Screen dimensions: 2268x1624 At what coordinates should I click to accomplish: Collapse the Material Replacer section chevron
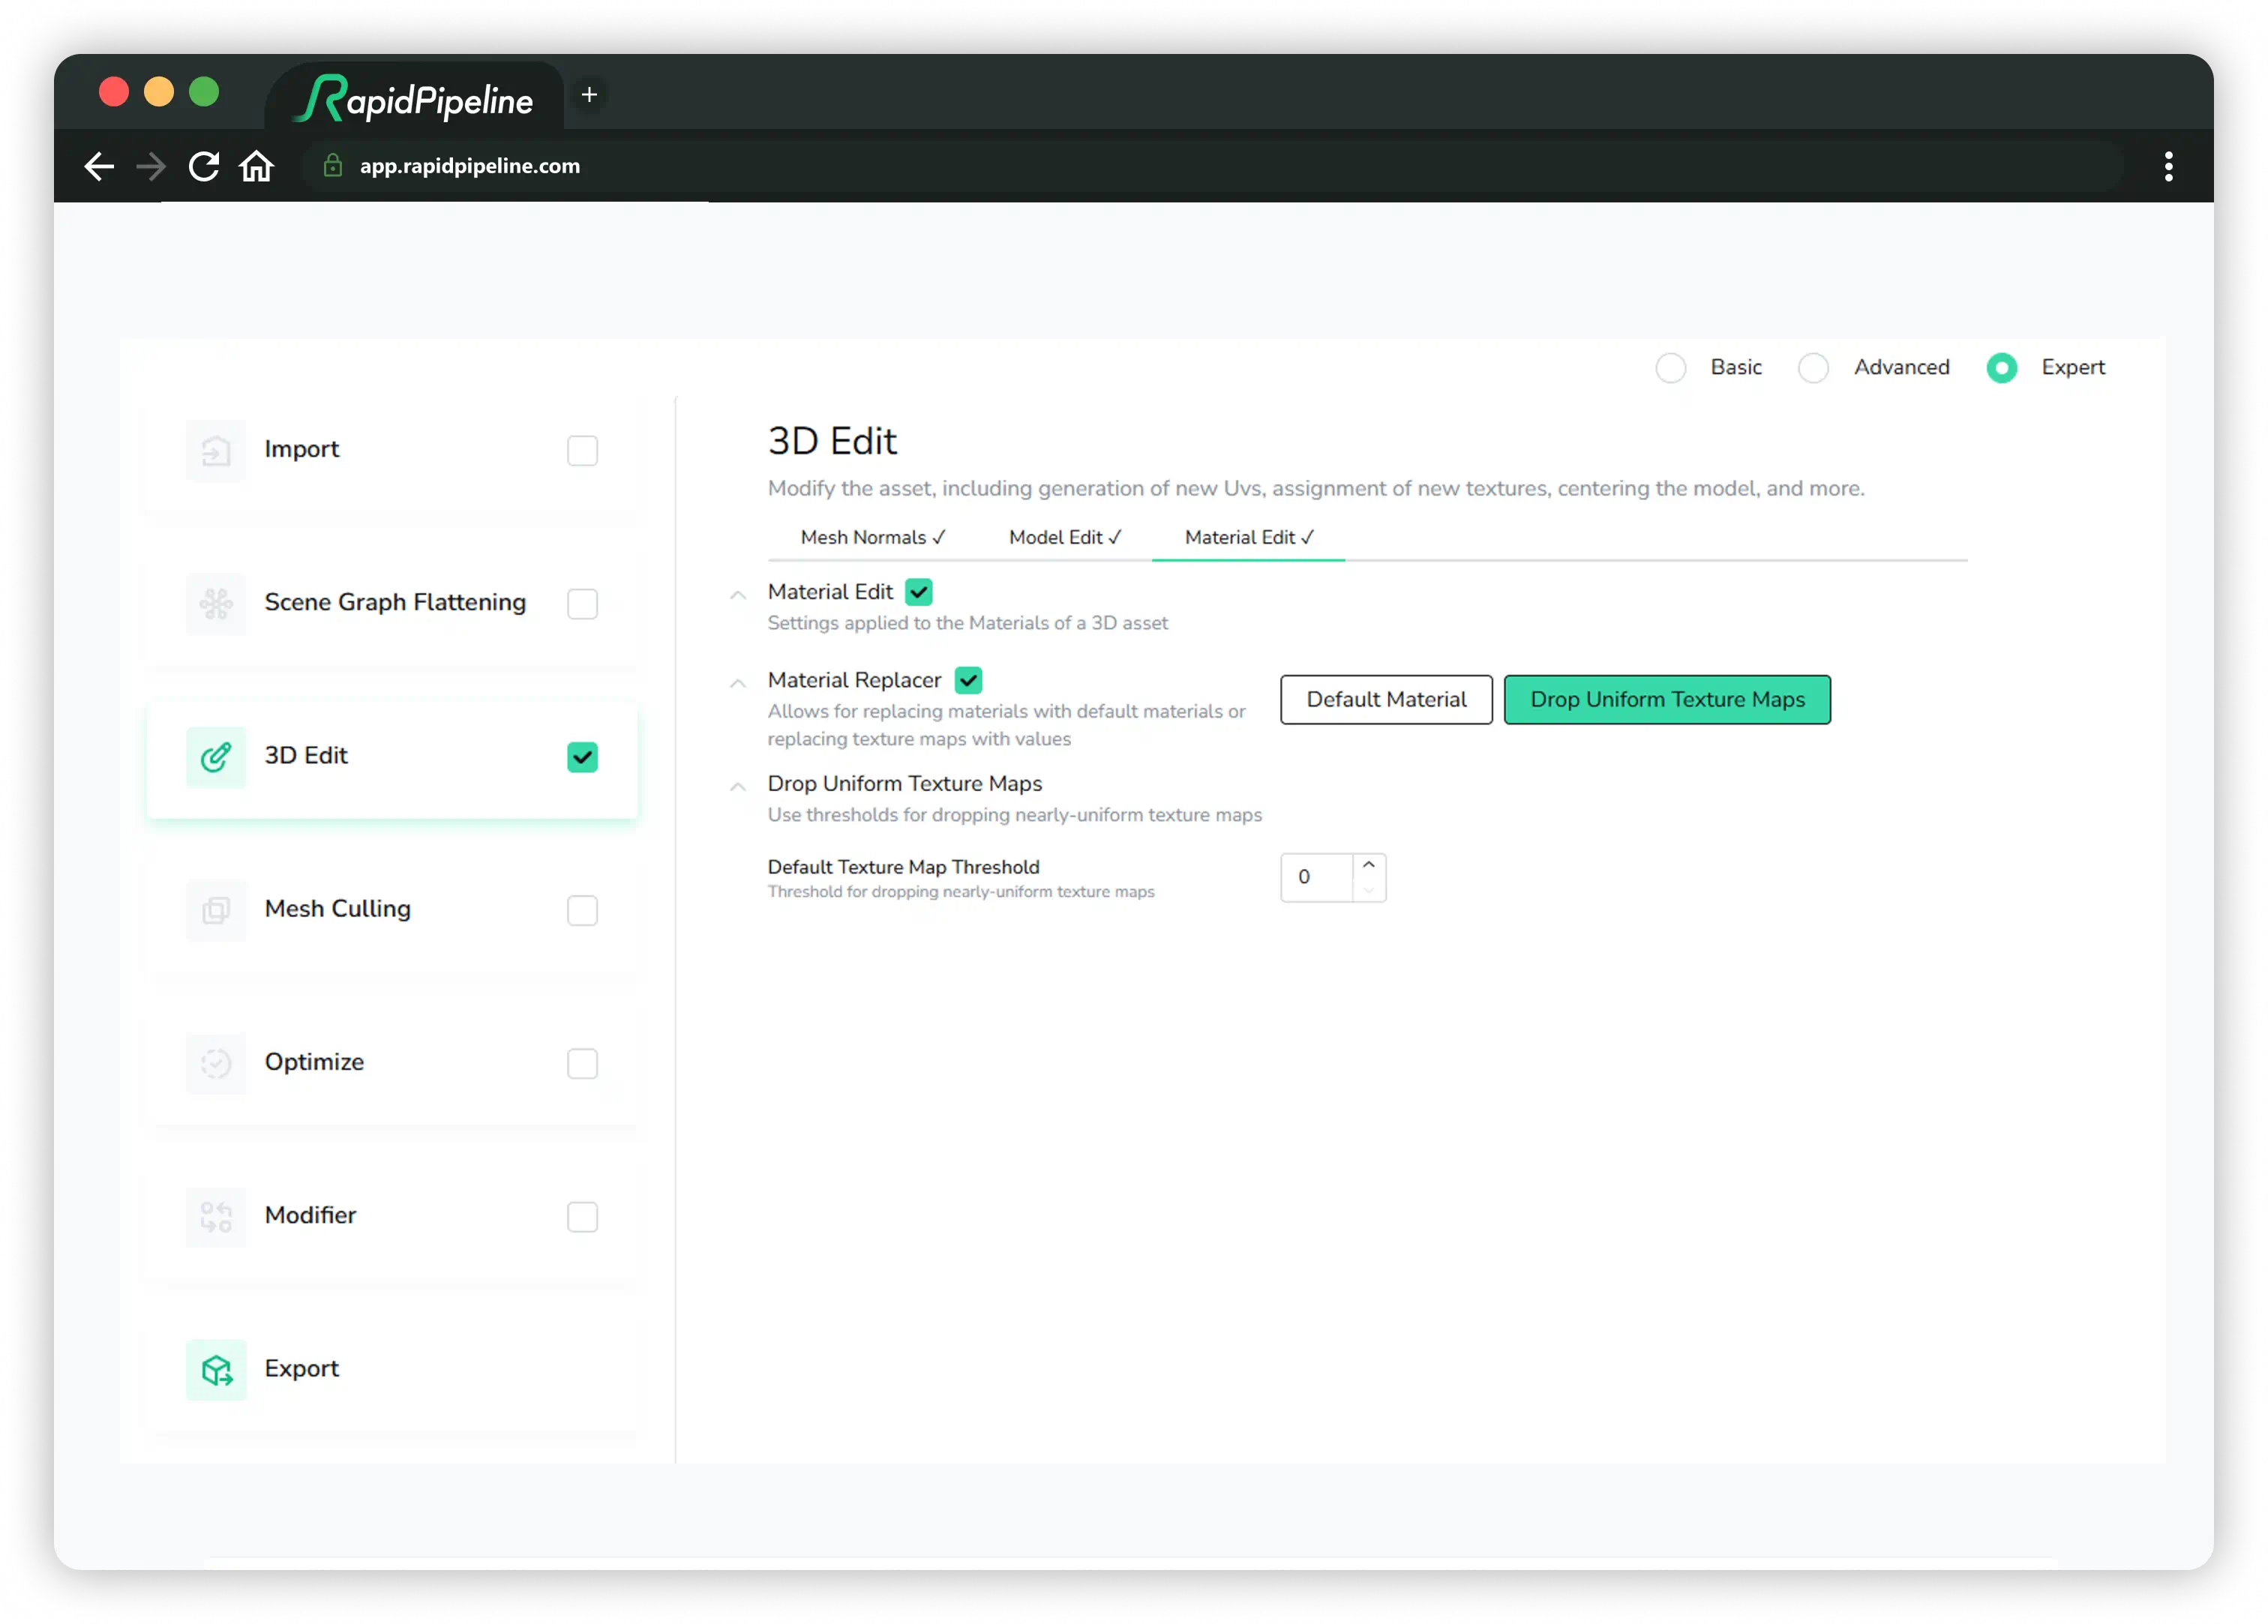tap(738, 683)
